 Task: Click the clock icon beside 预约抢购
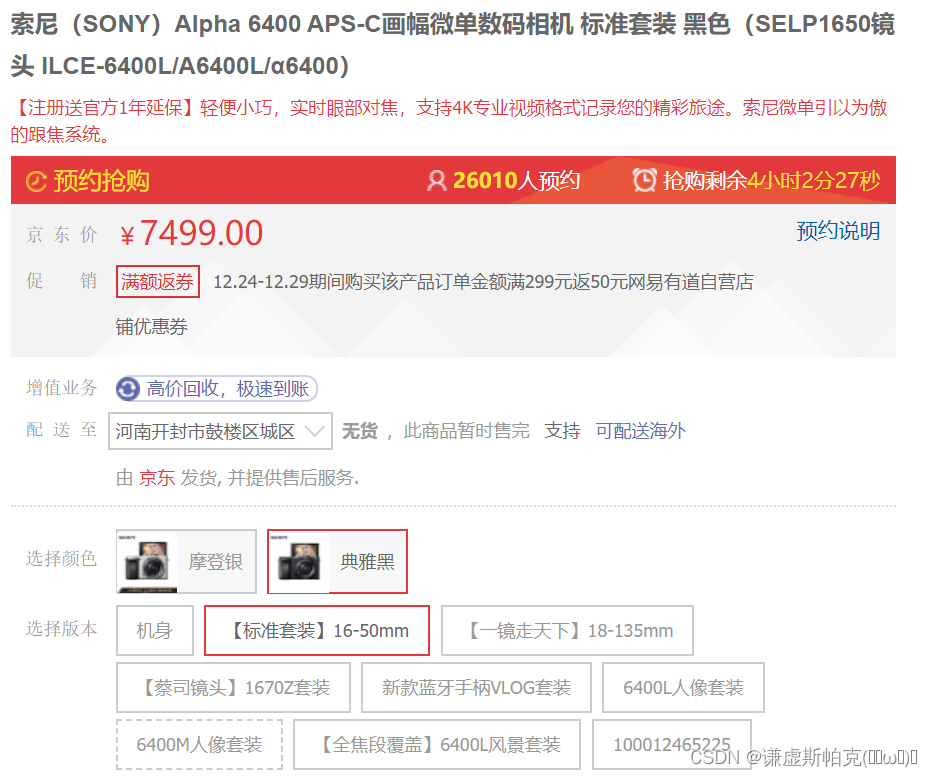36,181
